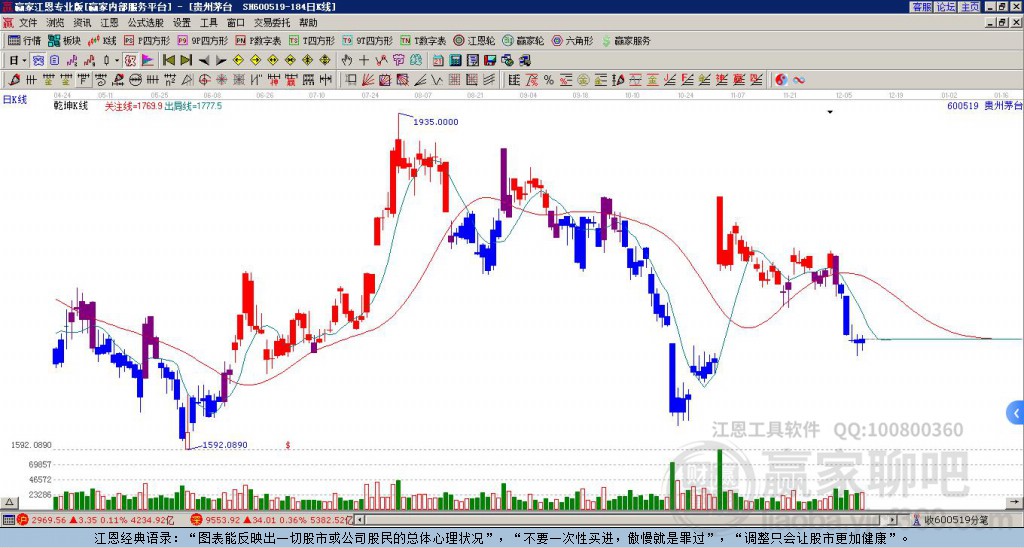Open the 交易委托 menu
The image size is (1024, 548).
tap(272, 23)
